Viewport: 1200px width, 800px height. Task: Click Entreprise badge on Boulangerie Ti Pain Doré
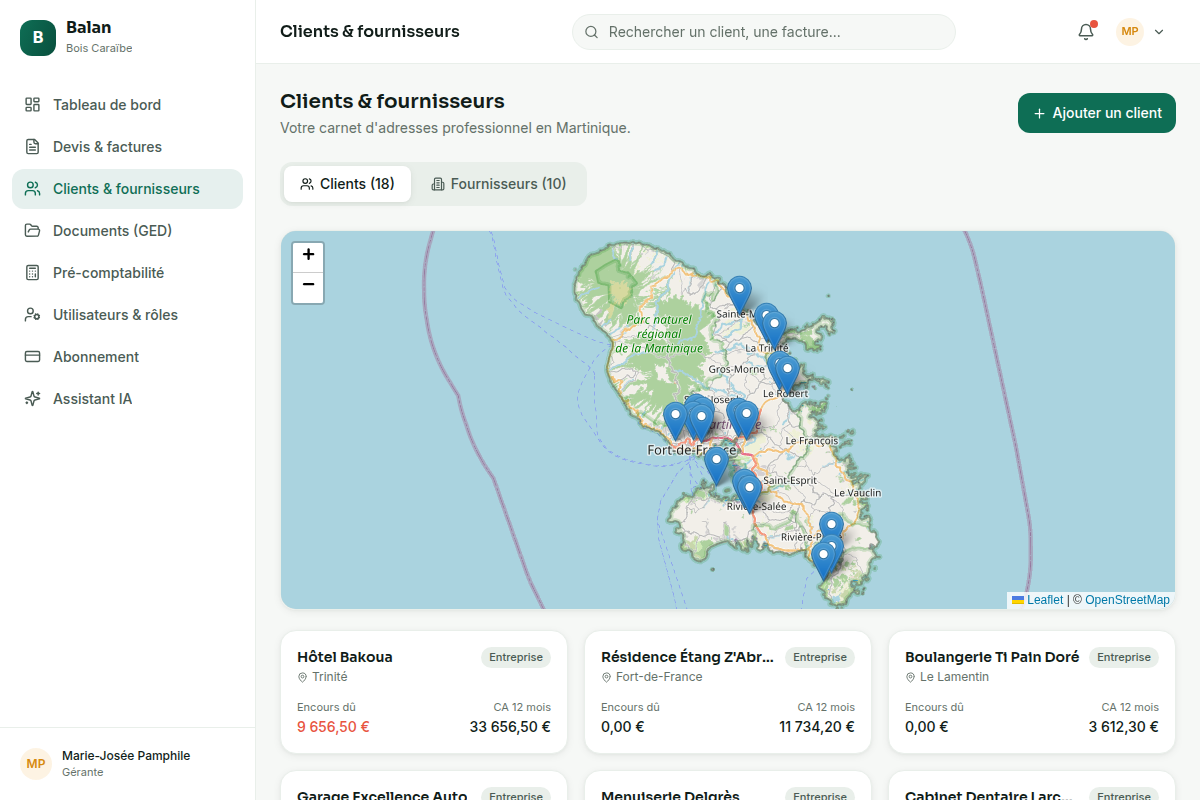coord(1124,658)
